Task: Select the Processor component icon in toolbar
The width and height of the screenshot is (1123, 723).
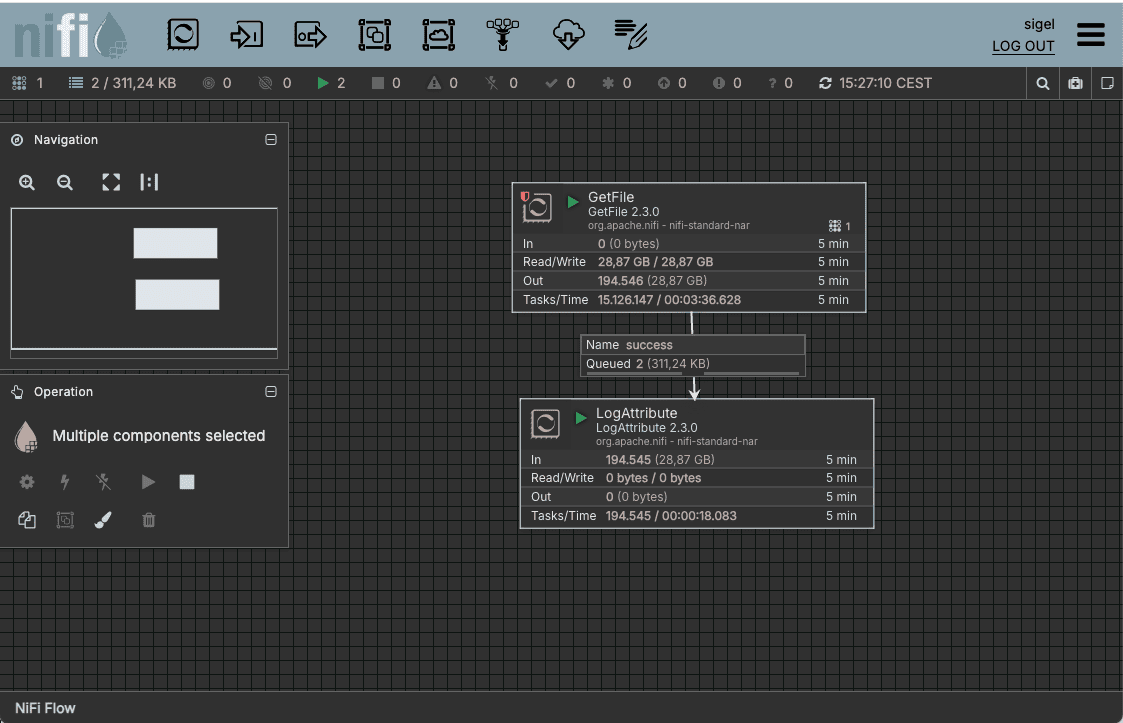Action: (182, 35)
